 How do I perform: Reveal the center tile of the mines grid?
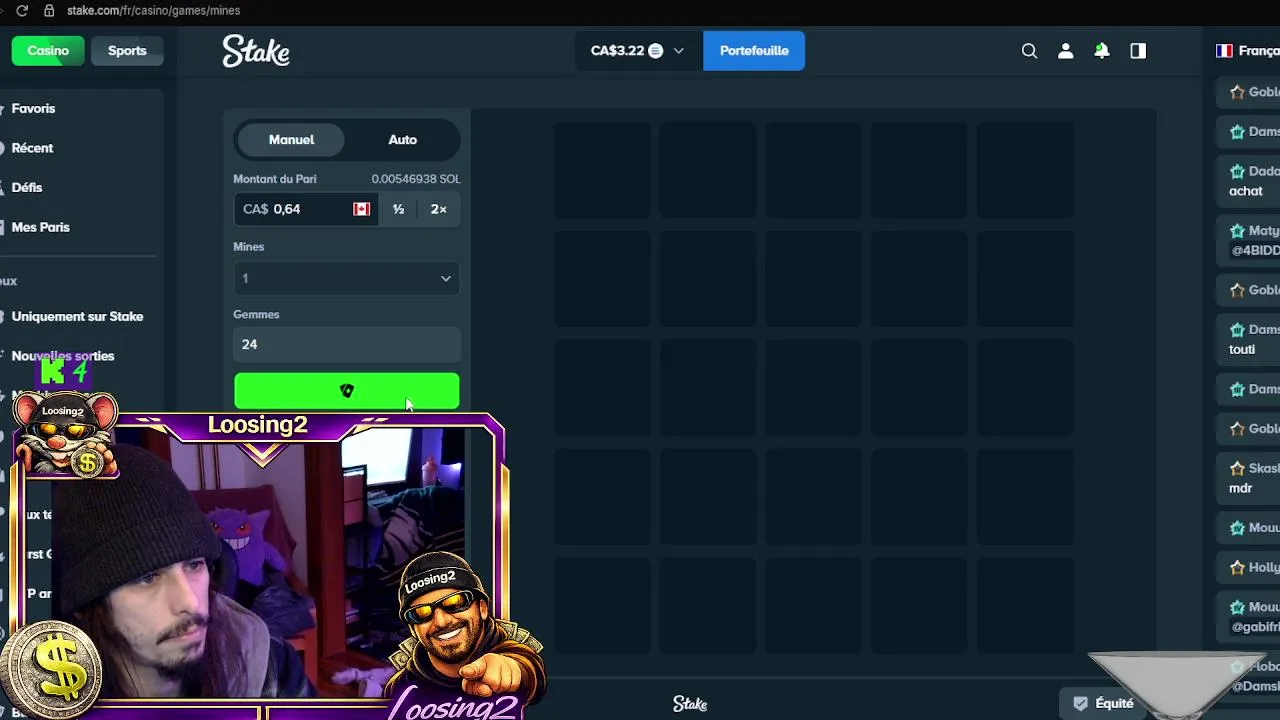(x=814, y=387)
